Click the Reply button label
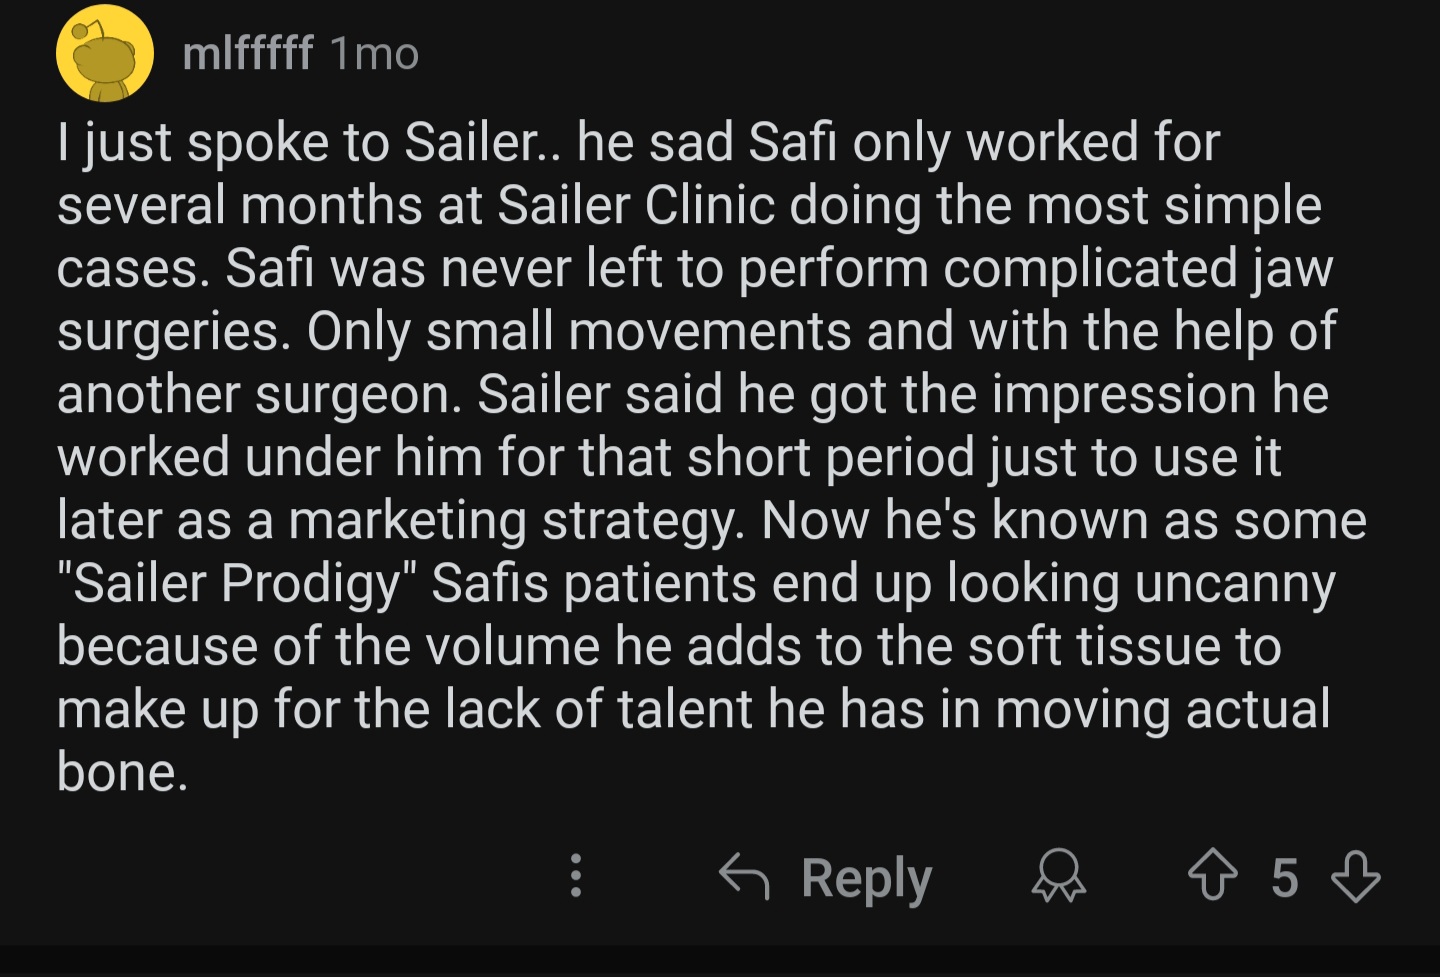Viewport: 1440px width, 977px height. click(866, 878)
